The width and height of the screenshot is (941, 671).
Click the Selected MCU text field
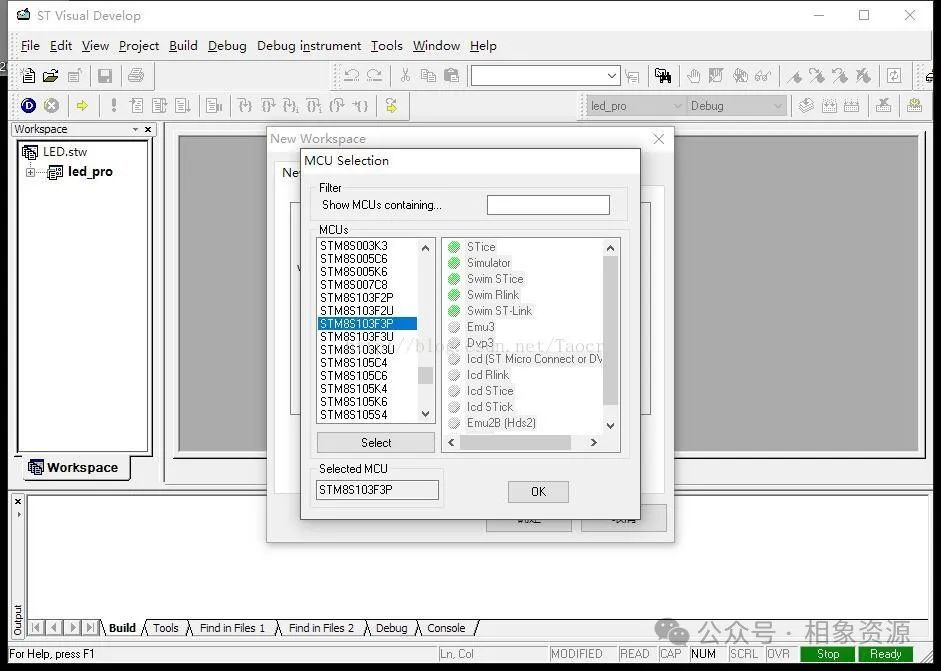coord(377,490)
